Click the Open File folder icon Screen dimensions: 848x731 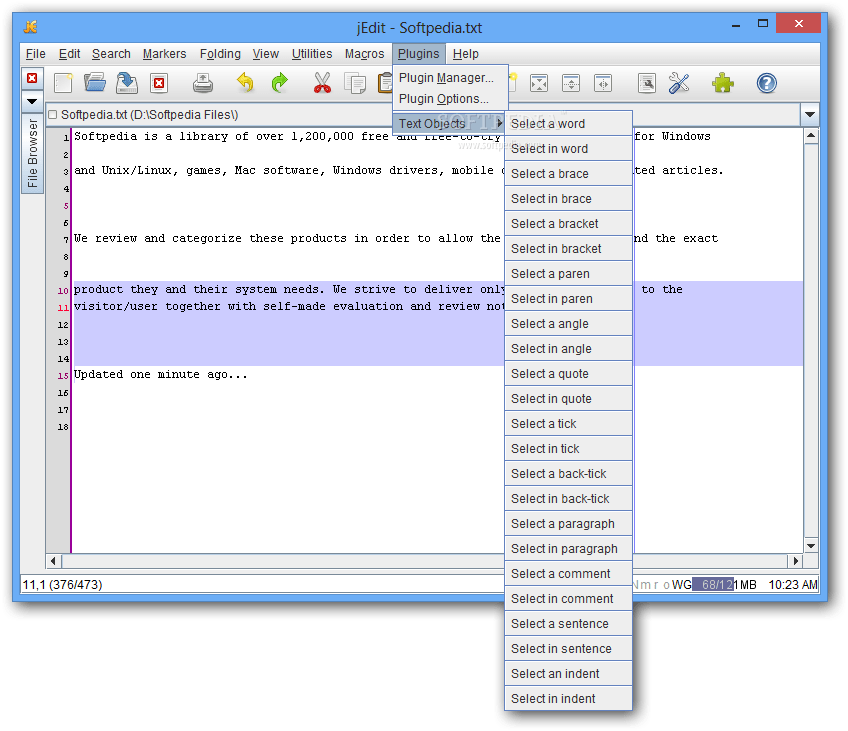click(95, 83)
